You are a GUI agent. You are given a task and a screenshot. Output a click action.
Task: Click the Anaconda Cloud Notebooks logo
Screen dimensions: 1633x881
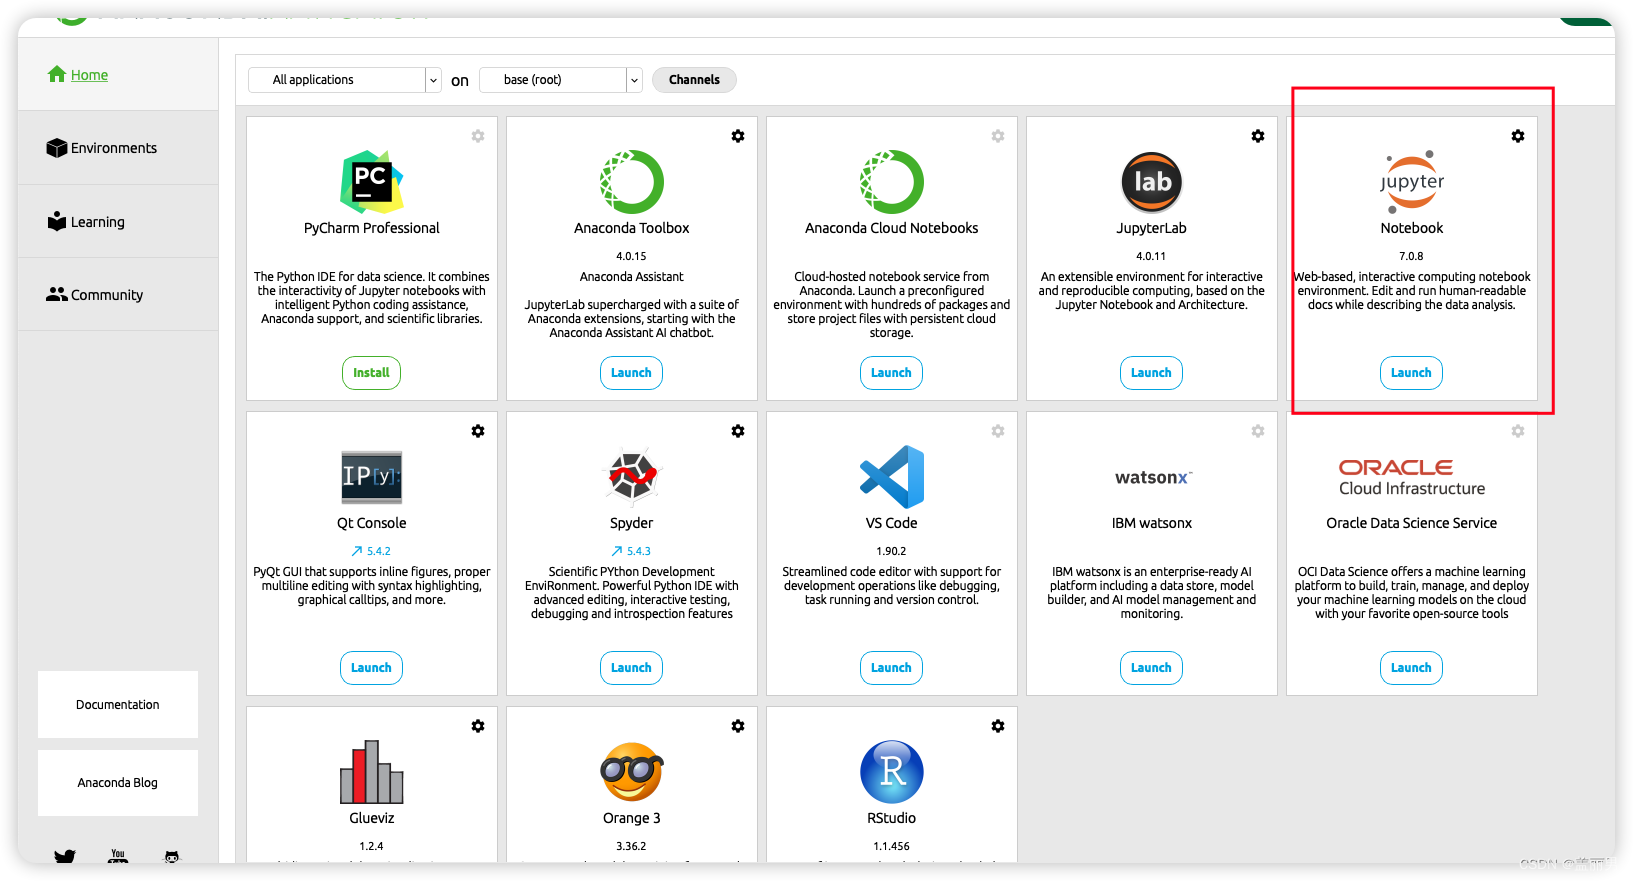(892, 182)
